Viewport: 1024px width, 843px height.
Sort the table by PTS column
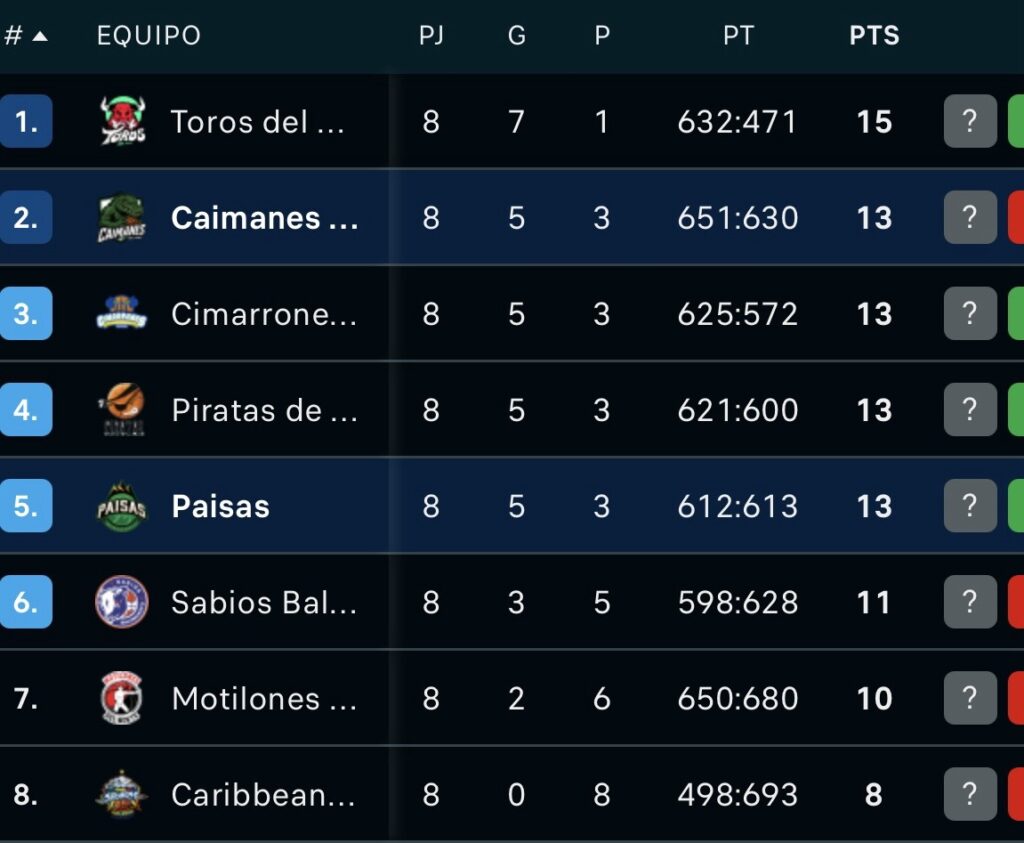pos(874,36)
